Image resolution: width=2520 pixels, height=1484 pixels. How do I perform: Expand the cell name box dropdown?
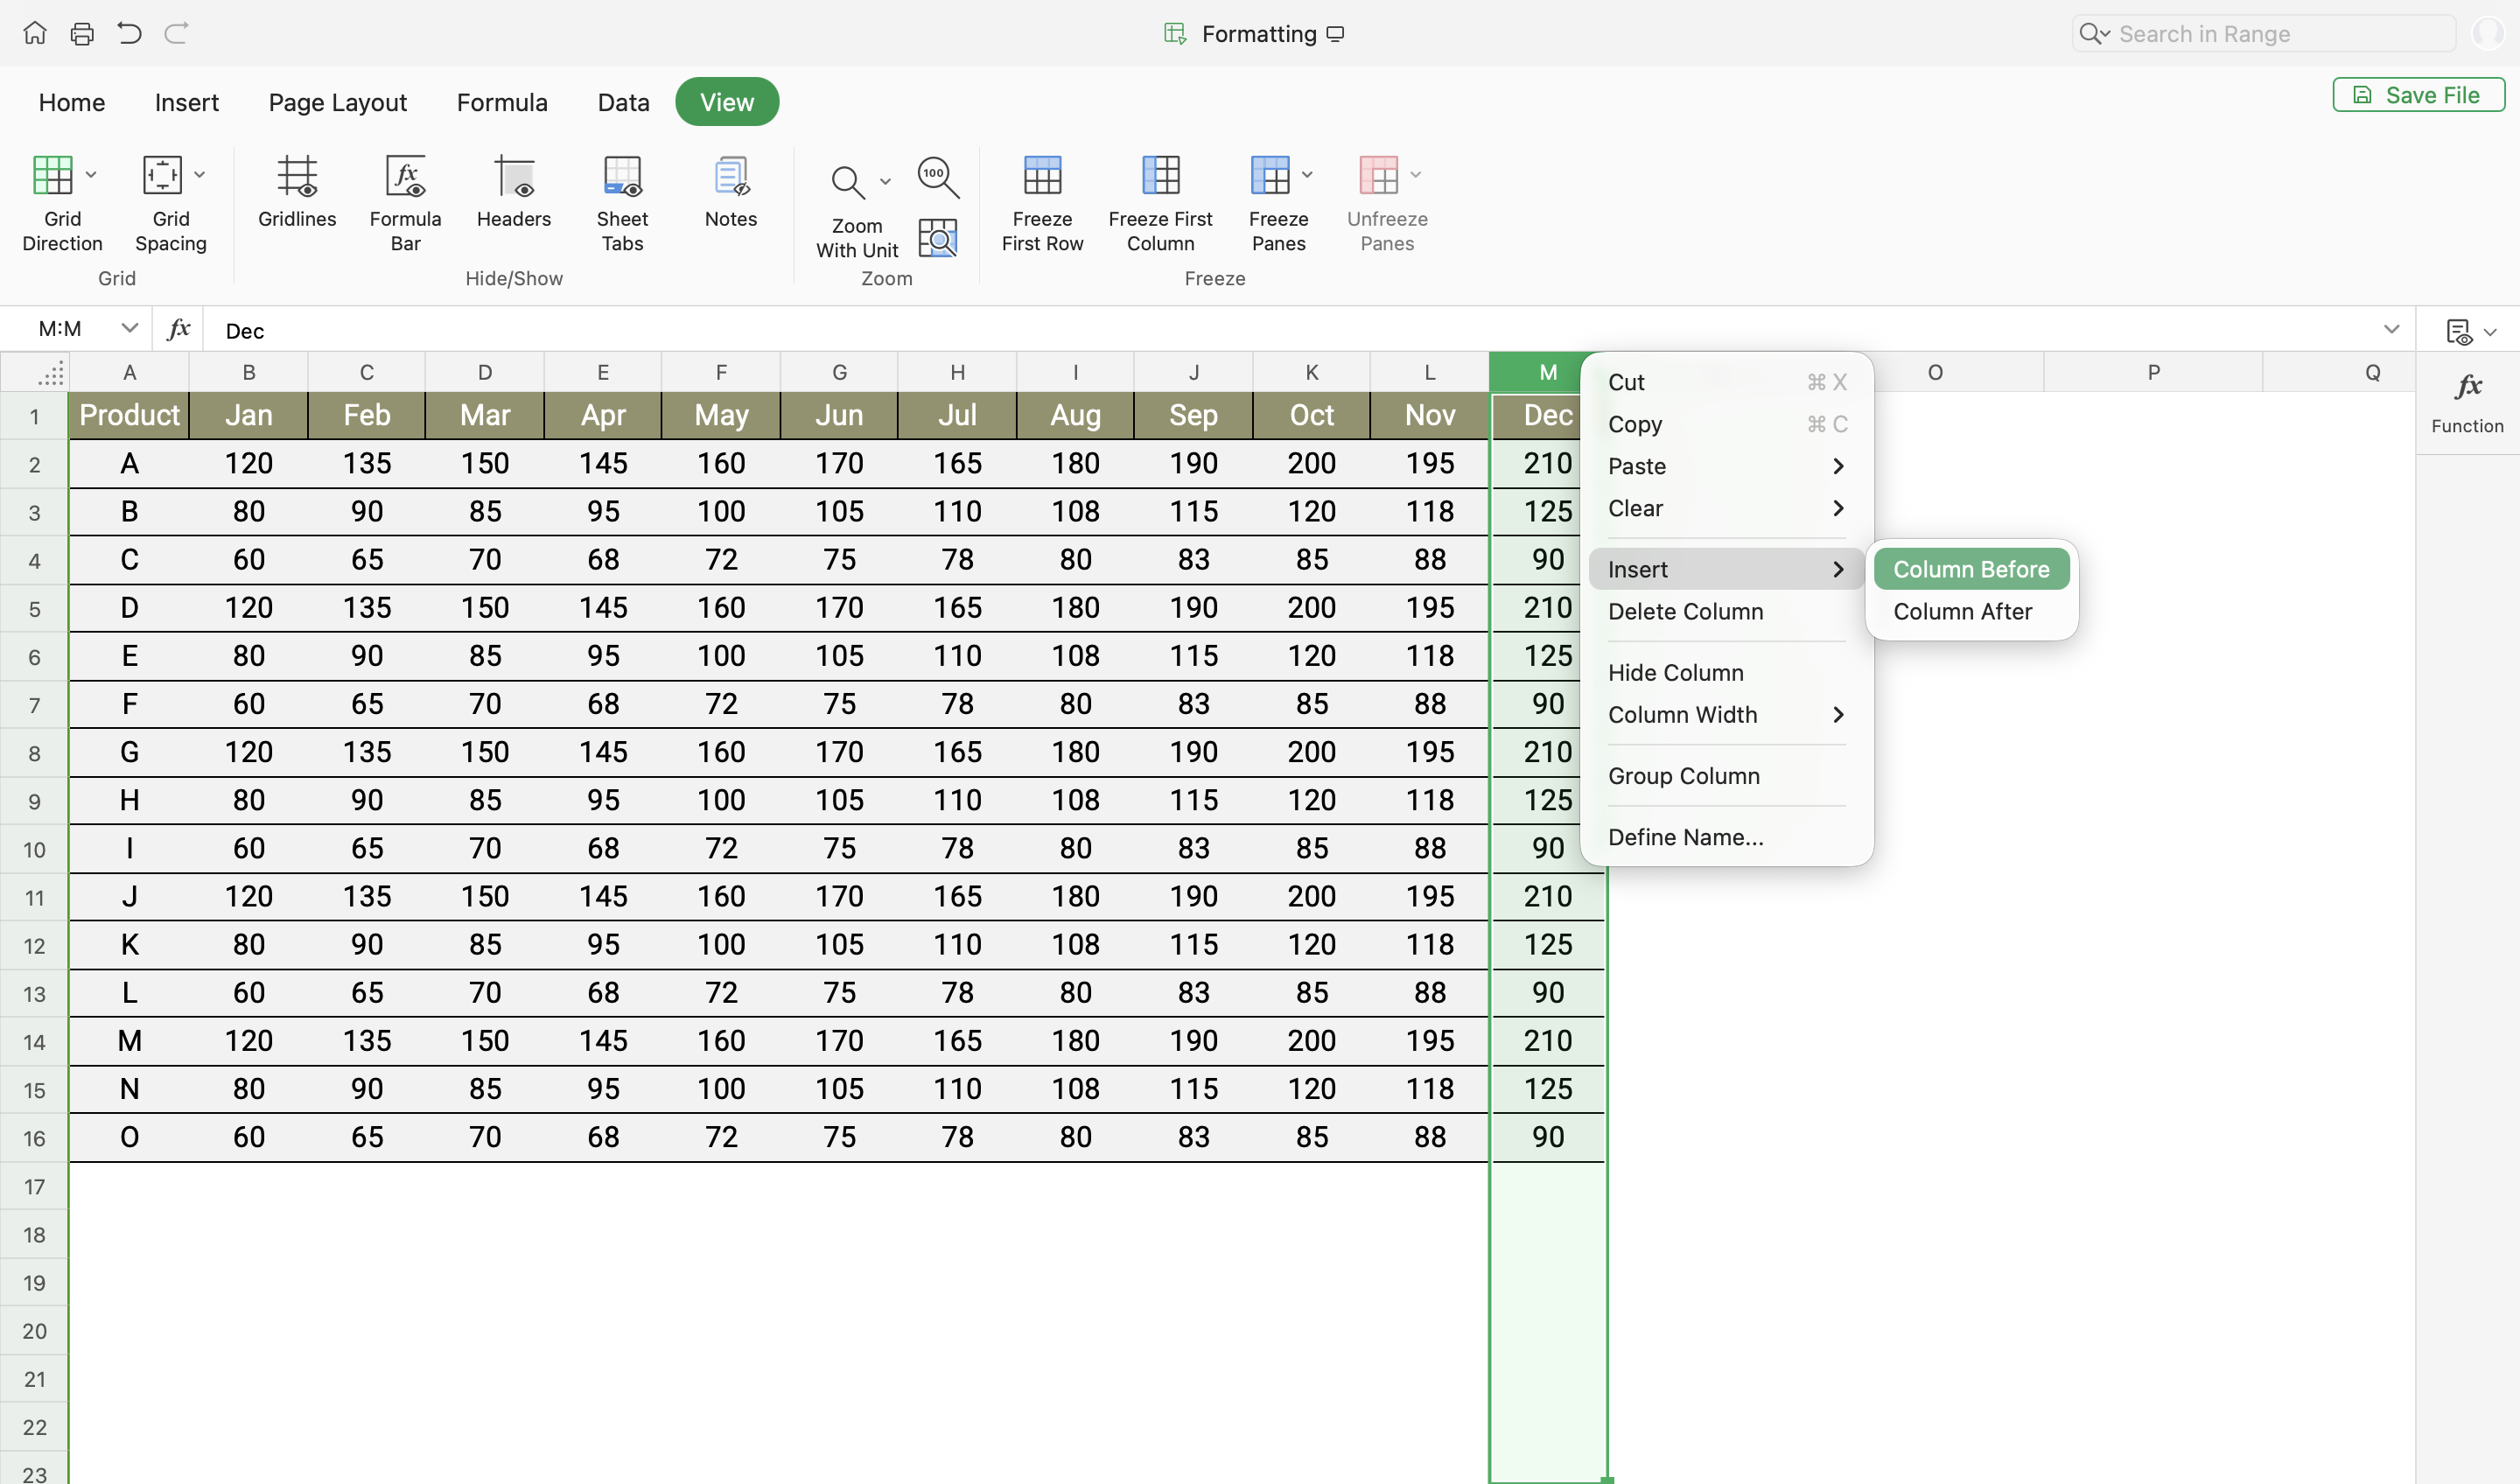pos(129,328)
